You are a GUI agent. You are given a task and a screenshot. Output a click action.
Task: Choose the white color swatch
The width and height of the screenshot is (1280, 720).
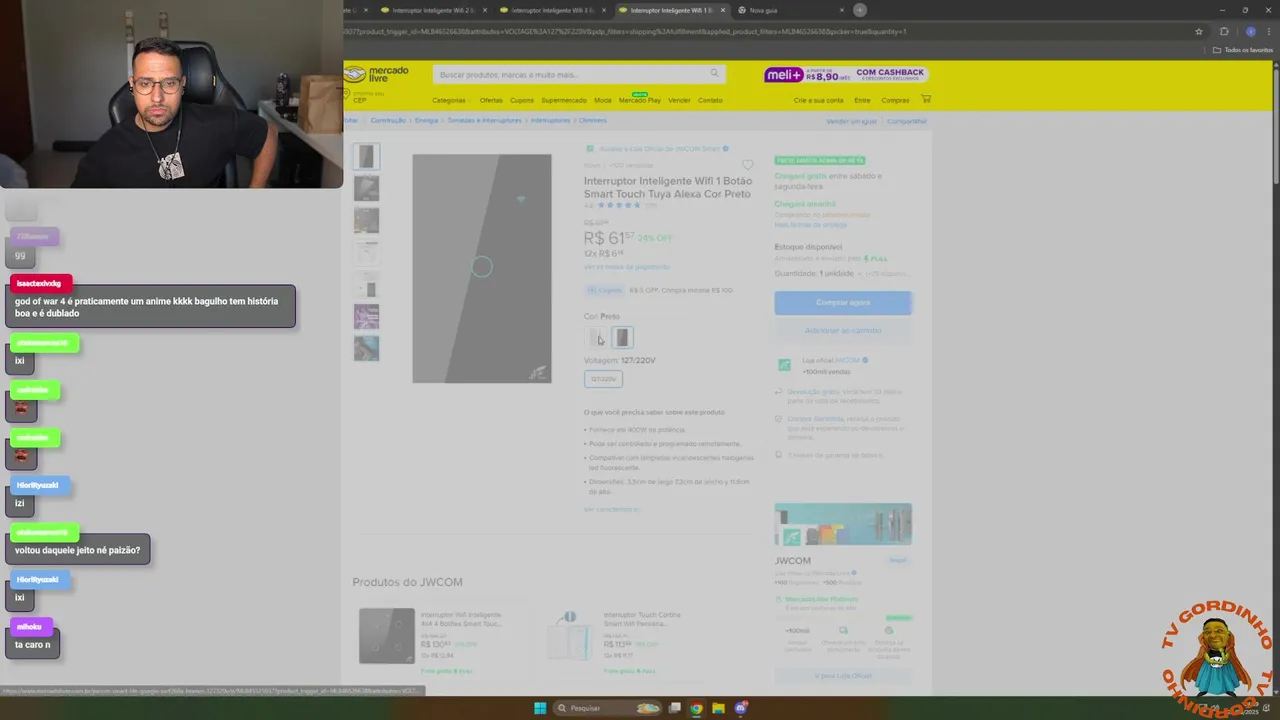click(x=597, y=338)
